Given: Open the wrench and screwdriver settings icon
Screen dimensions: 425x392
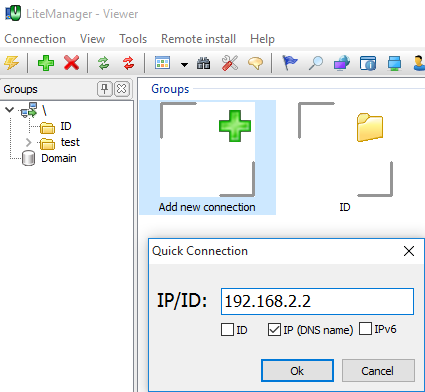Looking at the screenshot, I should (230, 63).
